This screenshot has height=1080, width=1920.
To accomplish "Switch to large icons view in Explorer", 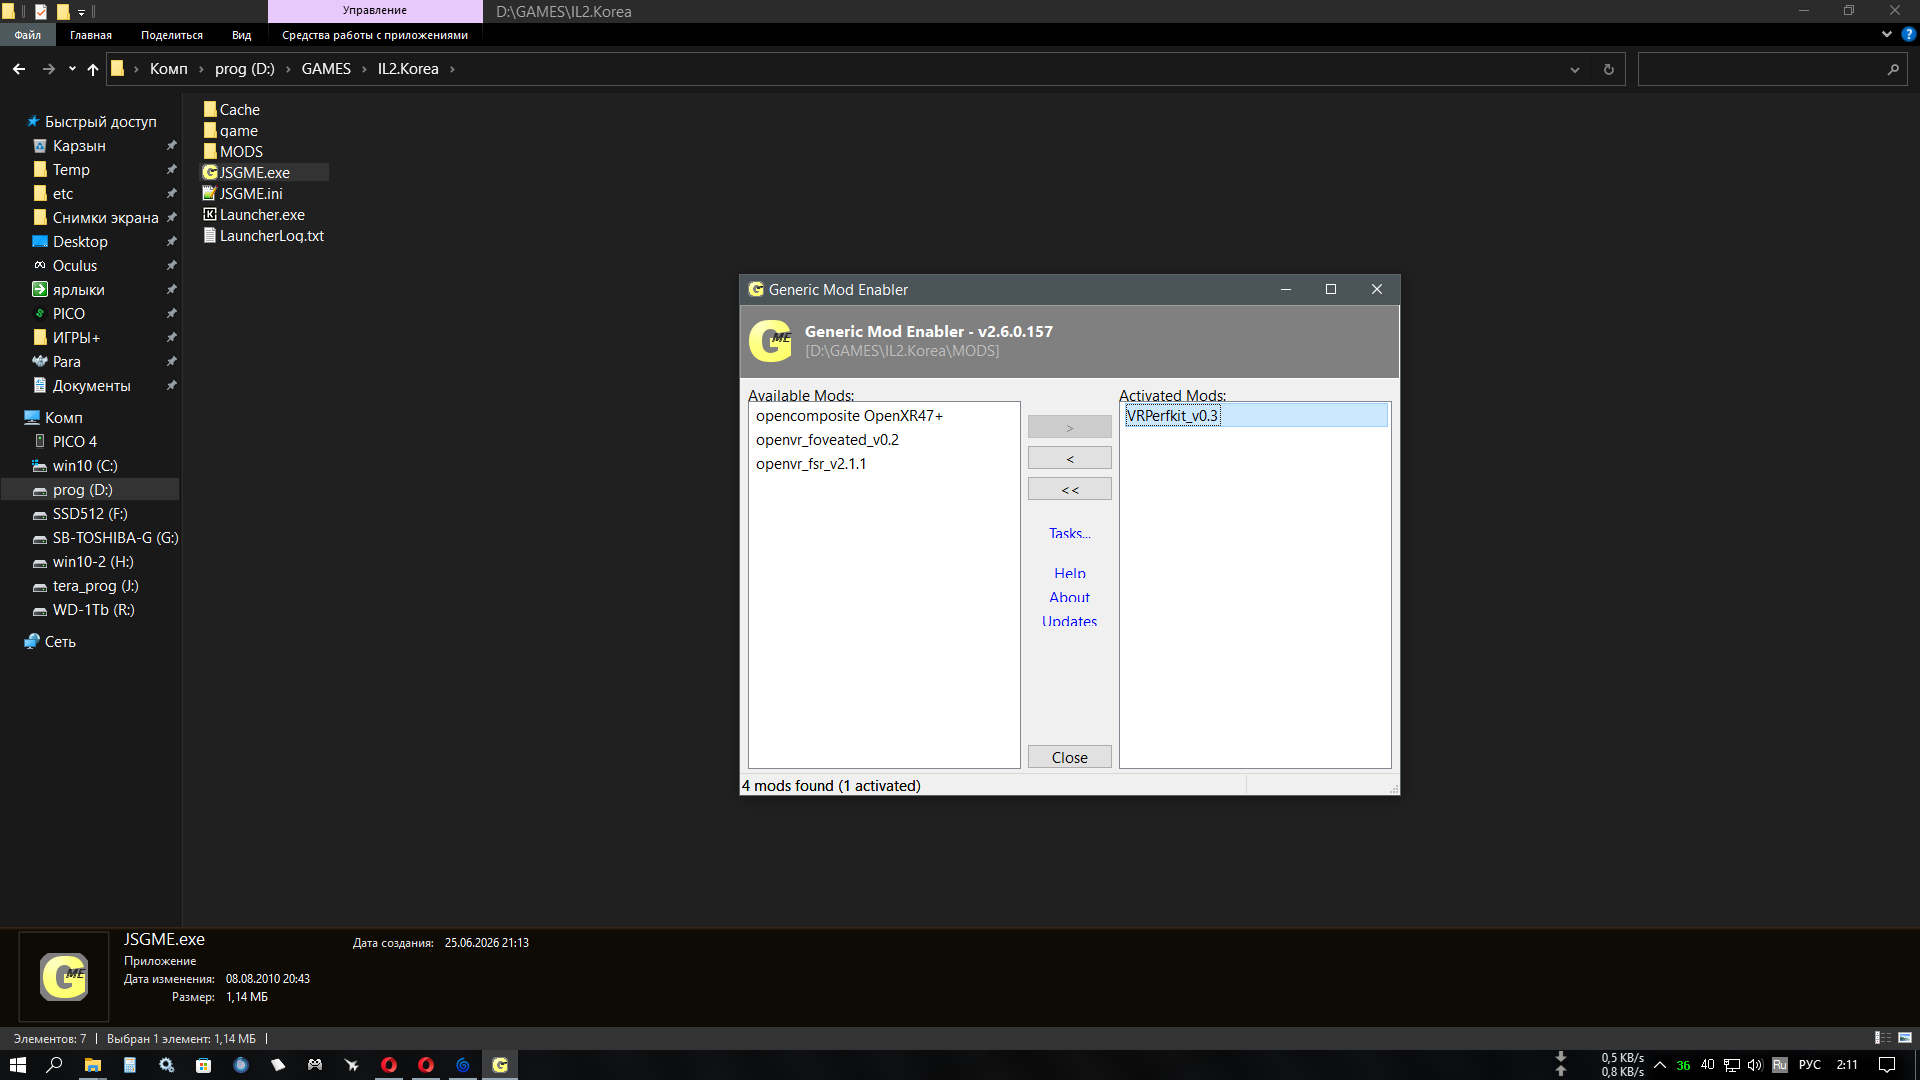I will pyautogui.click(x=1905, y=1038).
